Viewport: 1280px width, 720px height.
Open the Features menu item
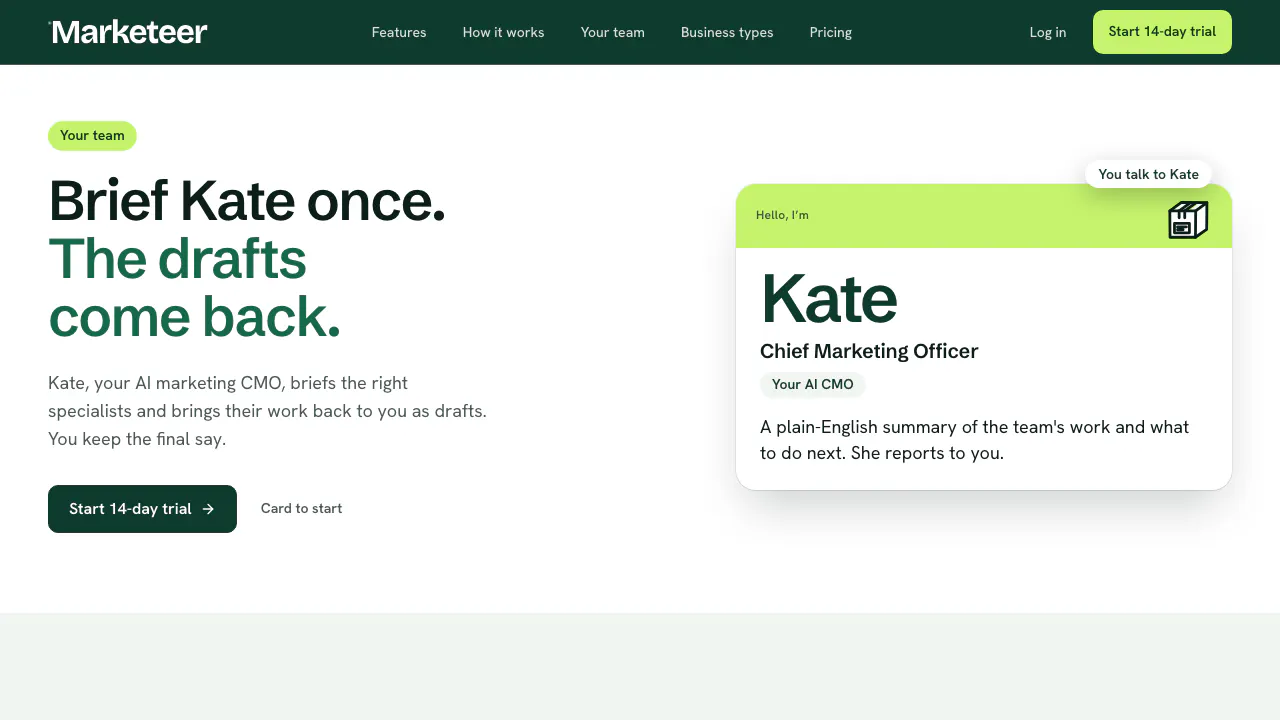coord(399,32)
